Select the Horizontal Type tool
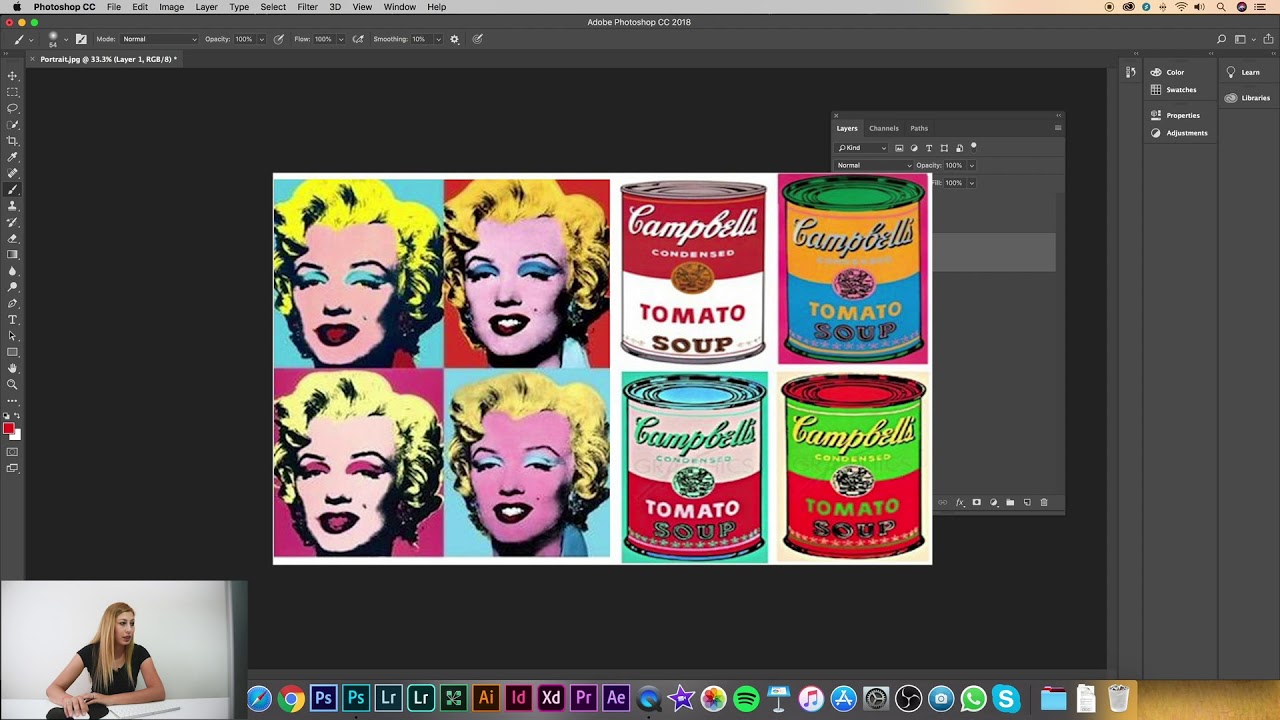Image resolution: width=1280 pixels, height=720 pixels. [x=13, y=320]
